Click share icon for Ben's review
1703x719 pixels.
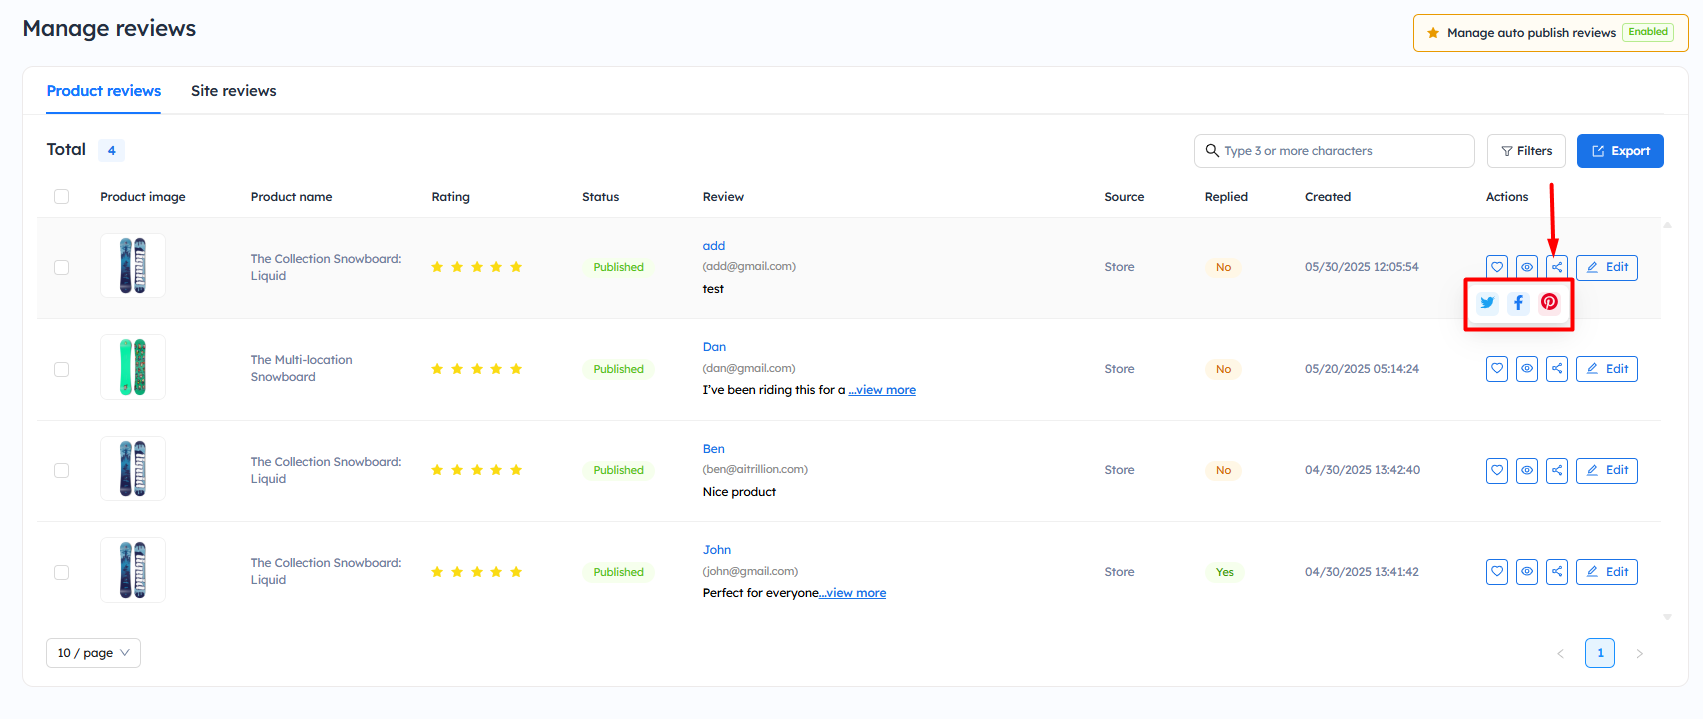[1557, 470]
